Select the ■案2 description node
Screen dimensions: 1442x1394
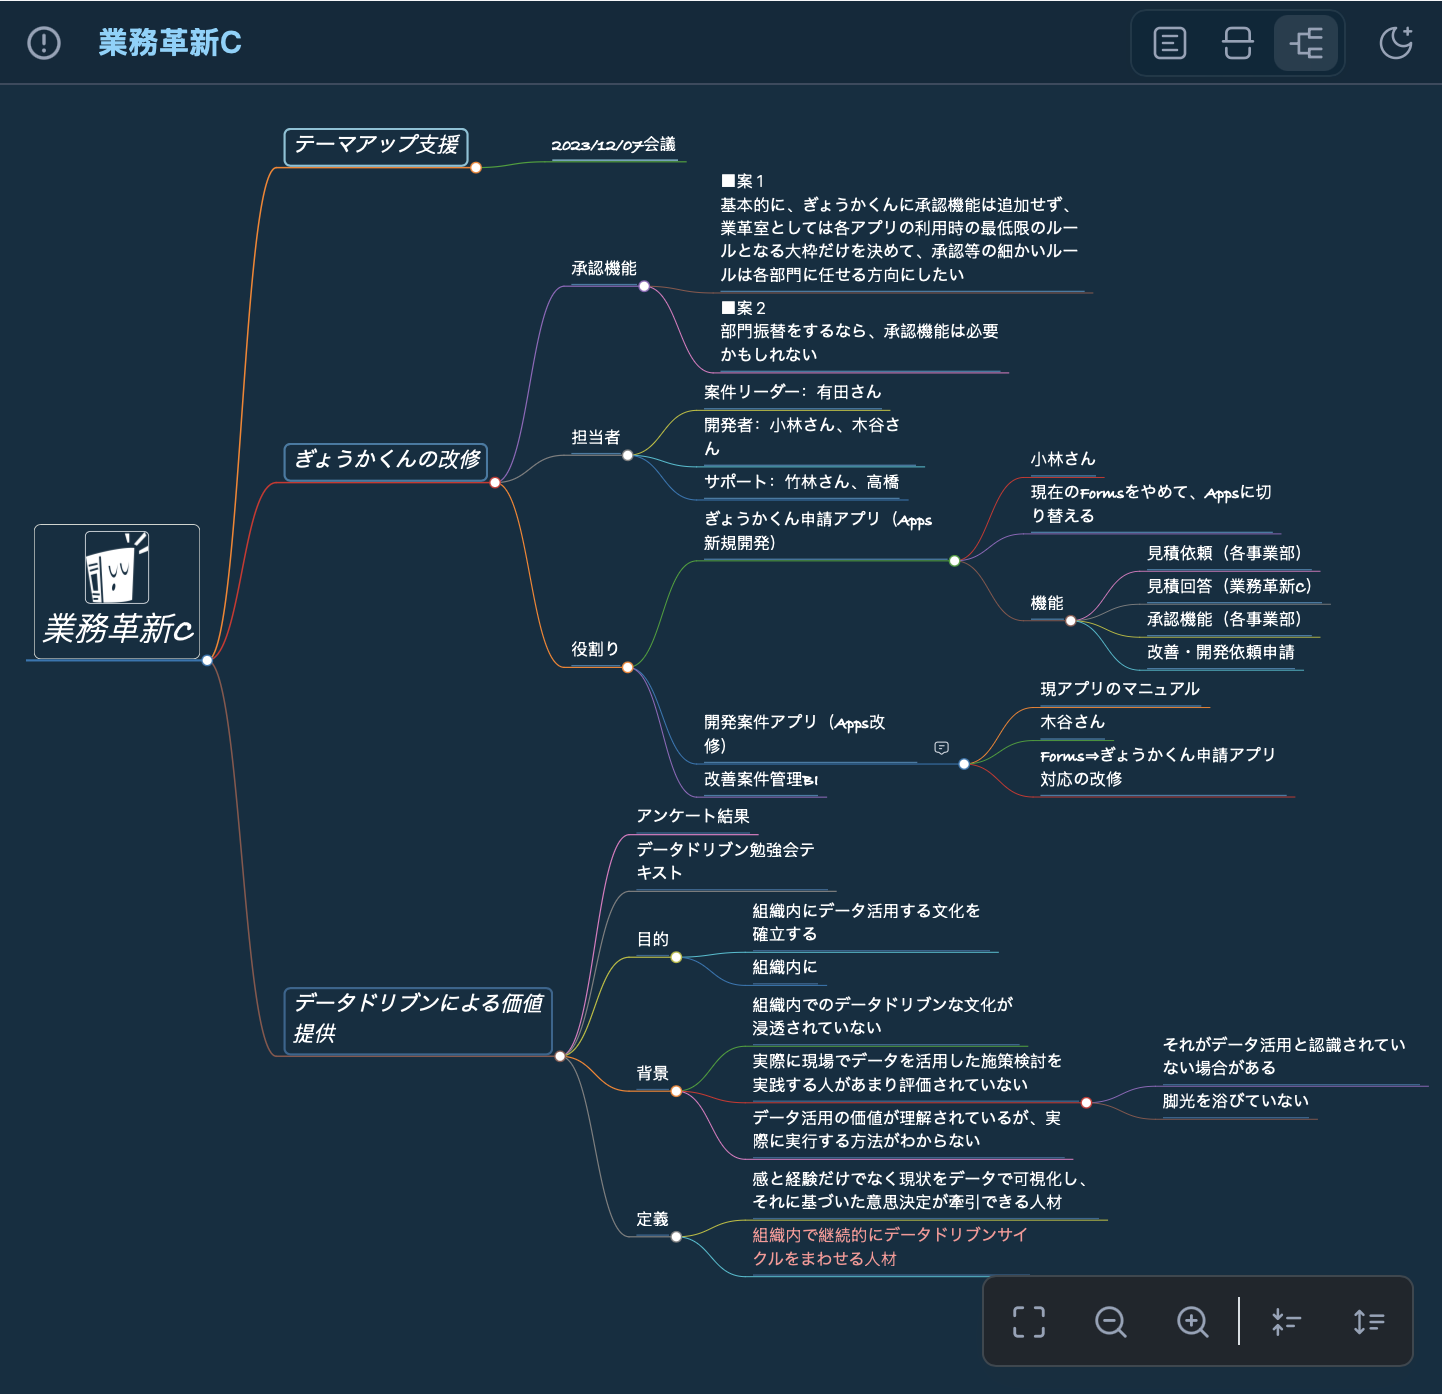click(x=859, y=331)
